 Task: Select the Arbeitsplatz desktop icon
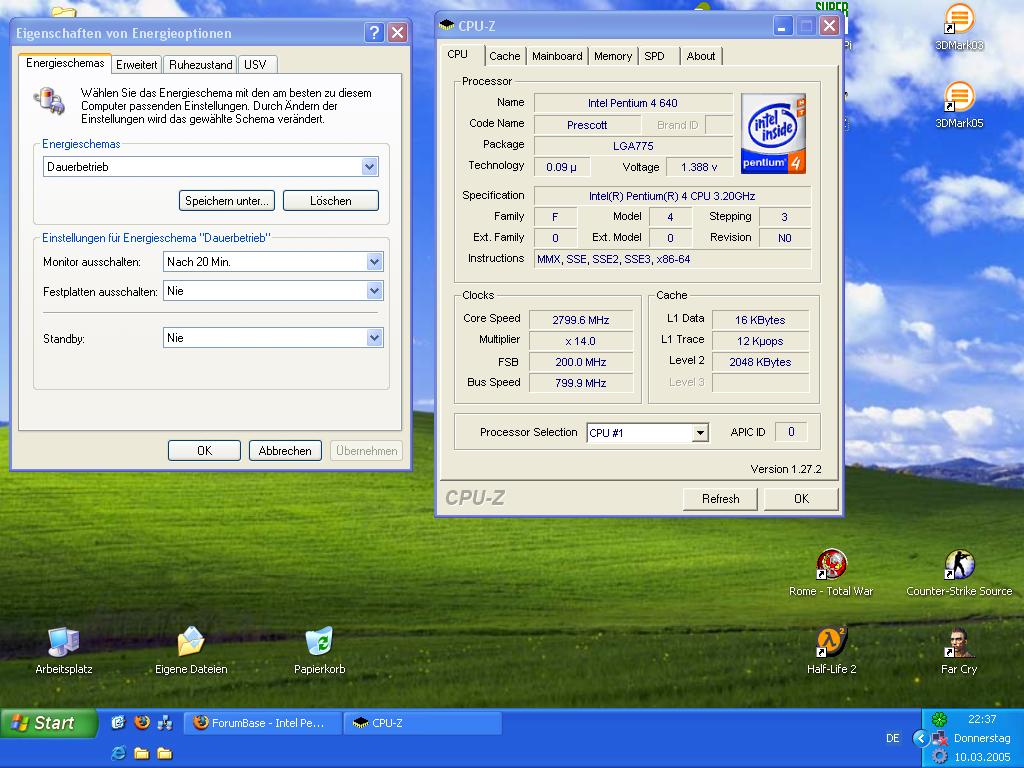pos(63,650)
